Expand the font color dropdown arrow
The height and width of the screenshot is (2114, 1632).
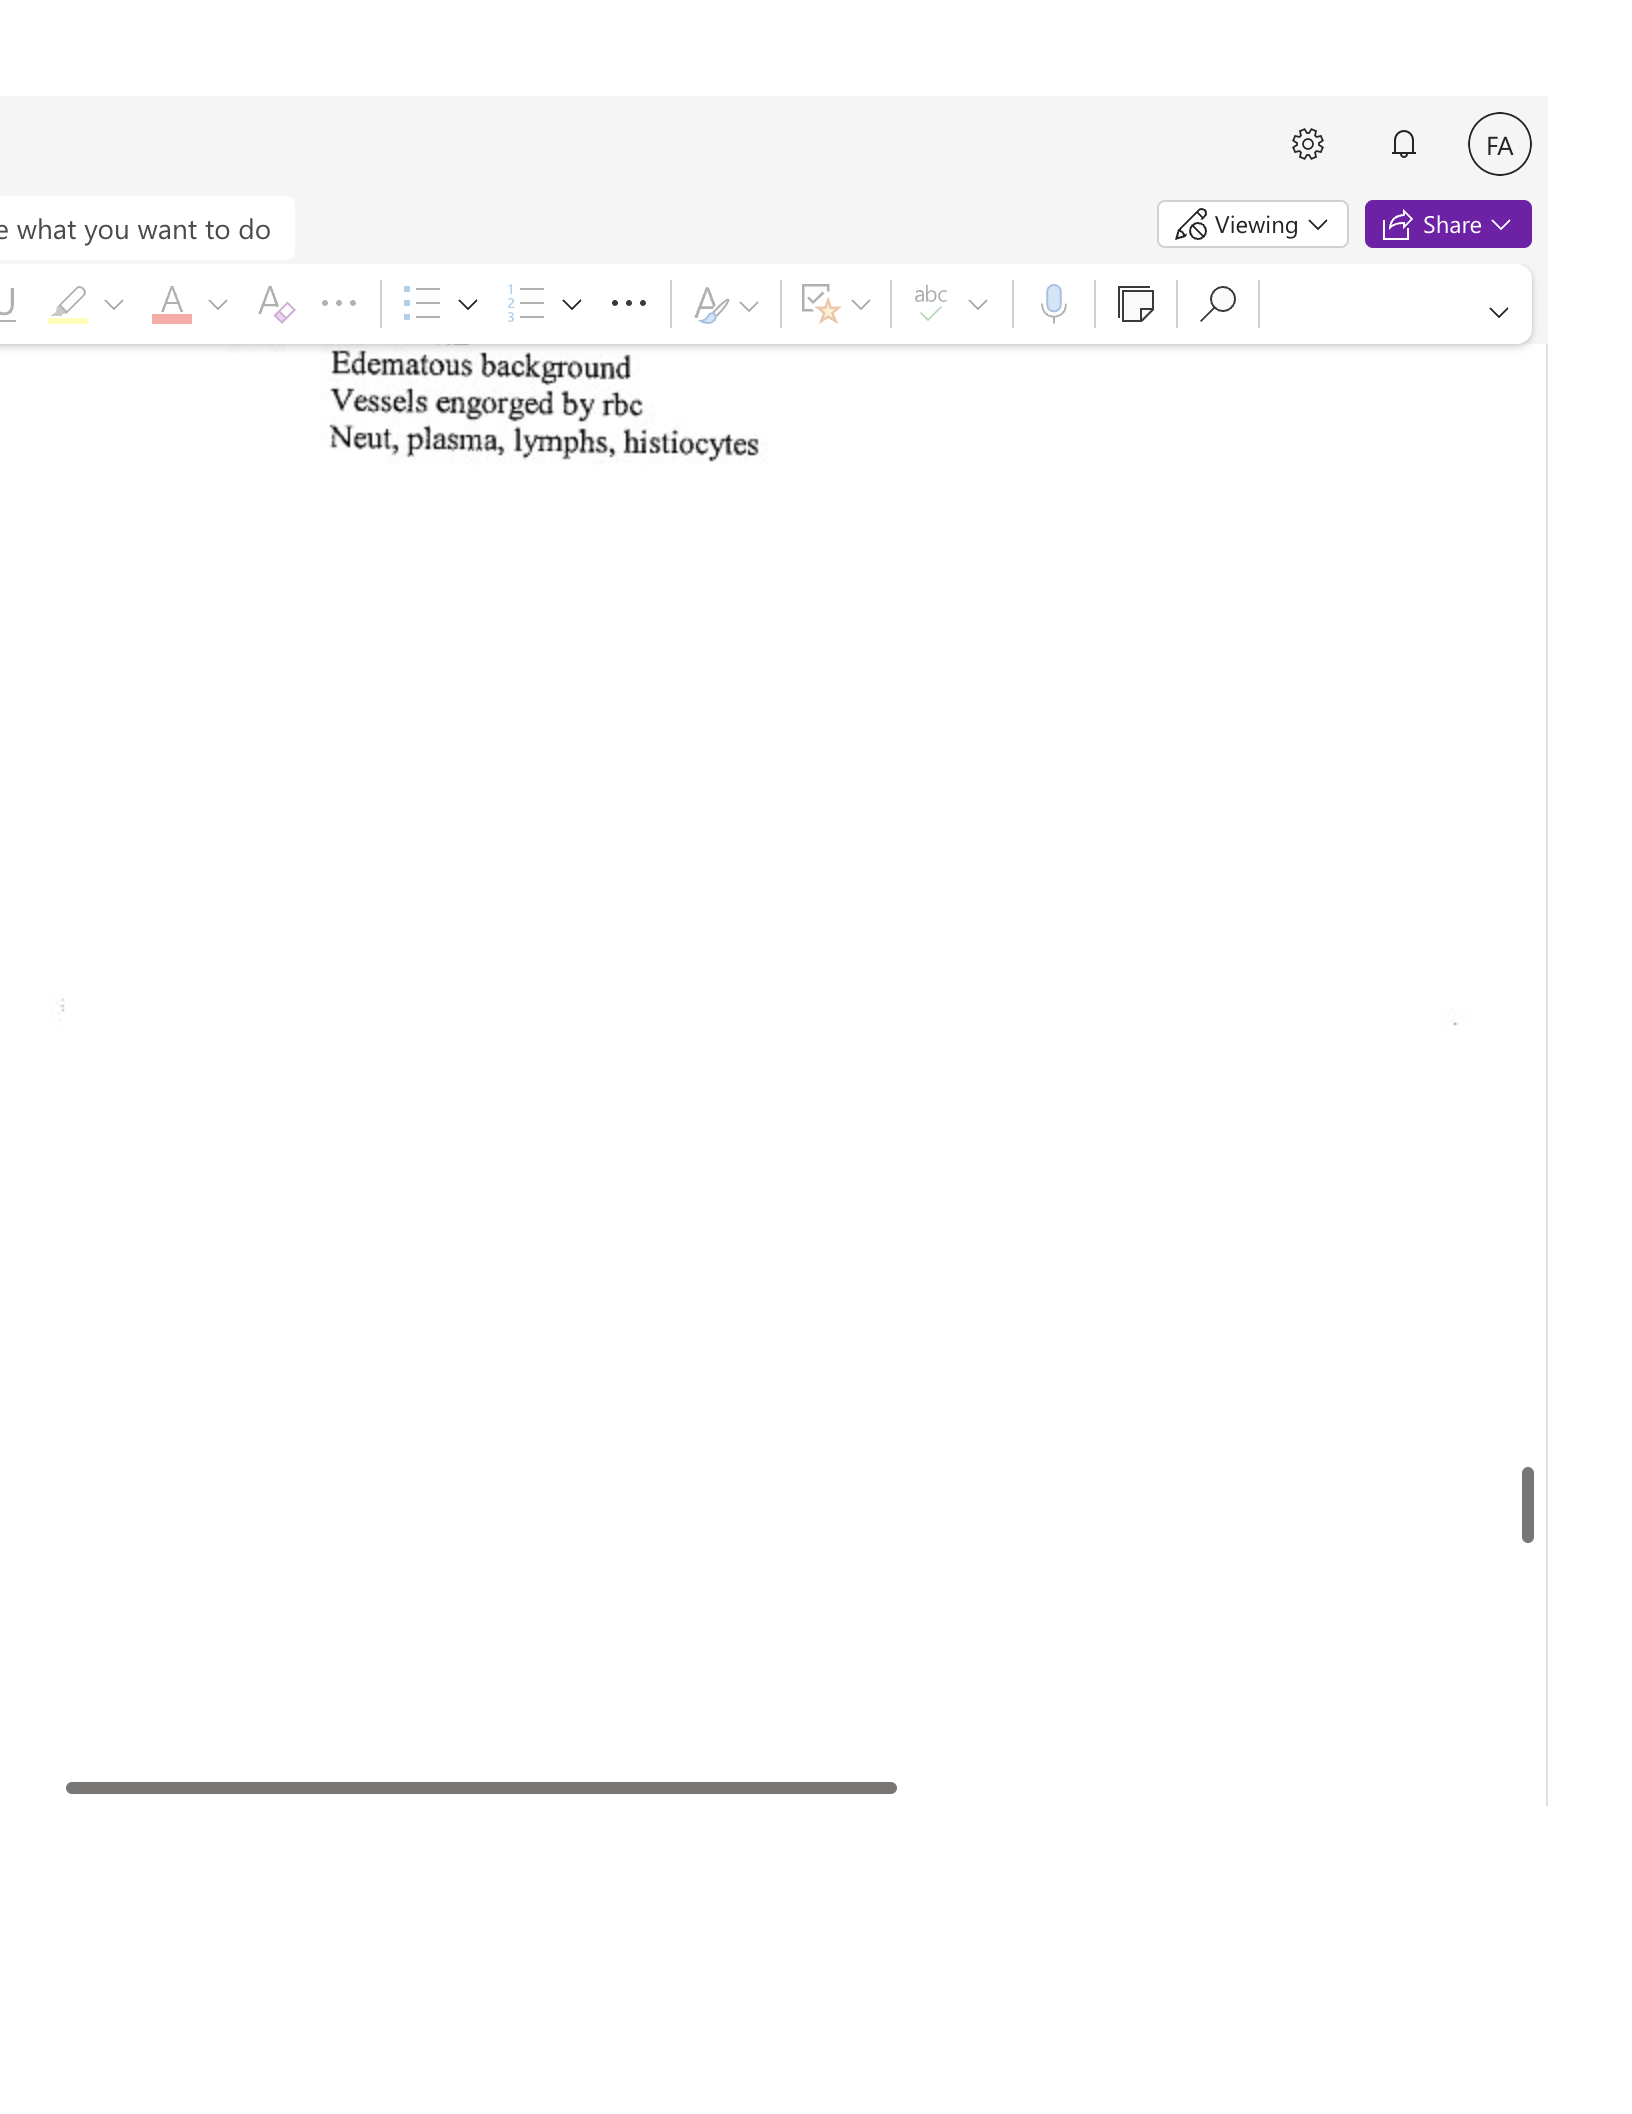pos(218,304)
